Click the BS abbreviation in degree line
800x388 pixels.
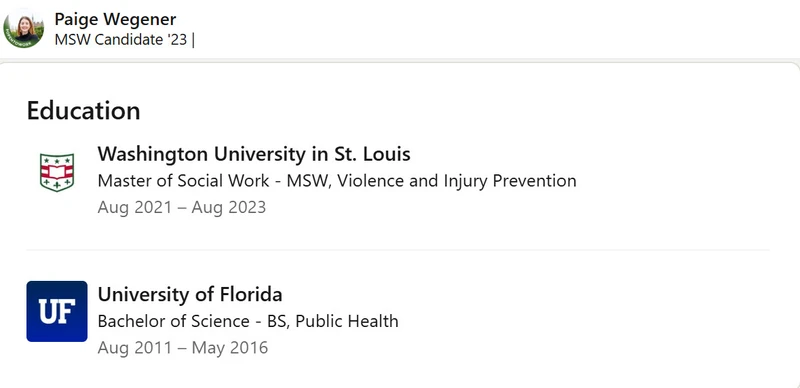click(x=279, y=322)
